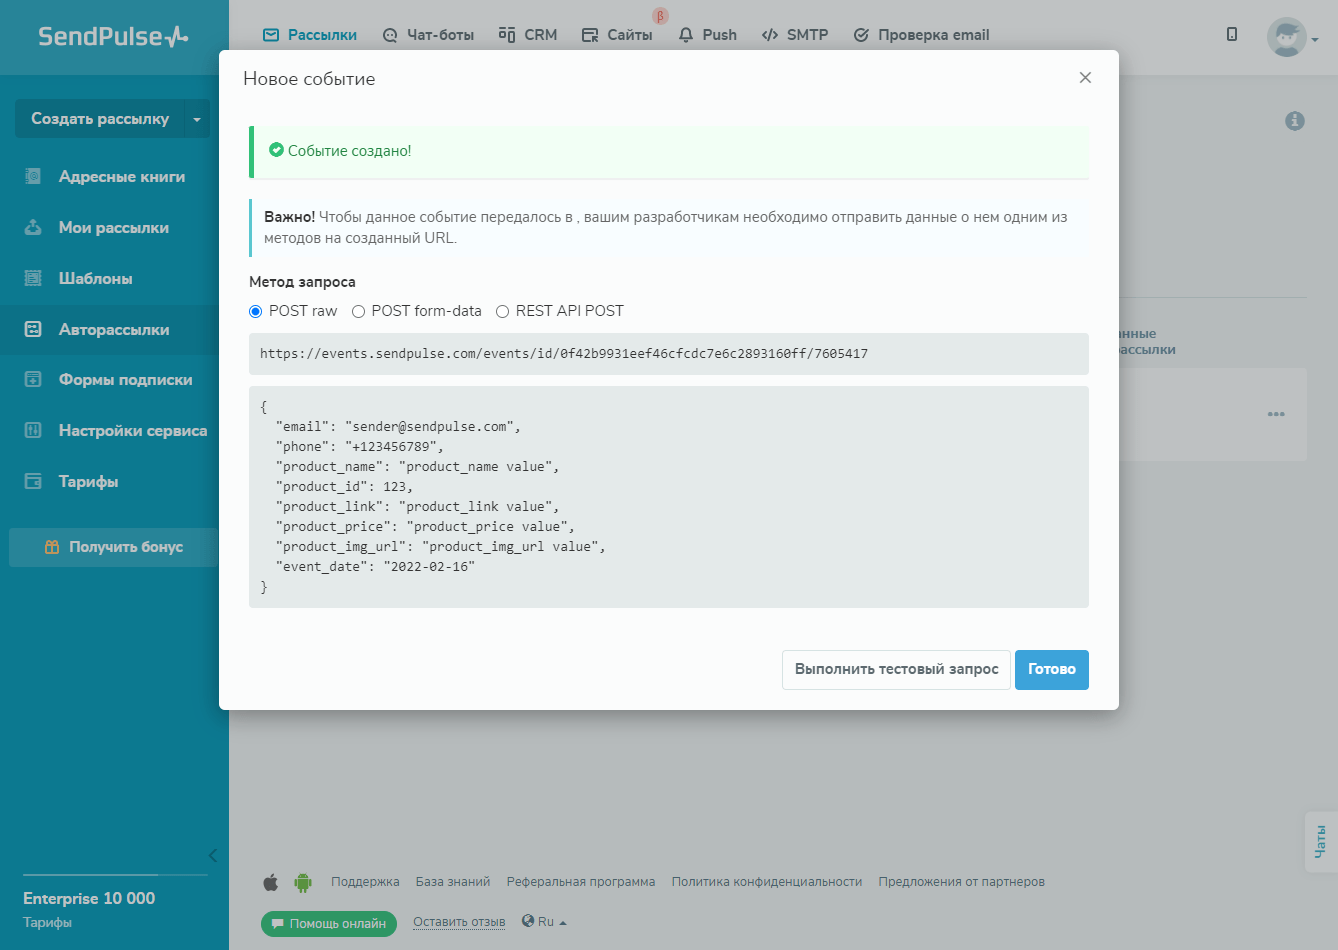Expand the Create campaign dropdown arrow
This screenshot has width=1338, height=950.
pos(197,119)
